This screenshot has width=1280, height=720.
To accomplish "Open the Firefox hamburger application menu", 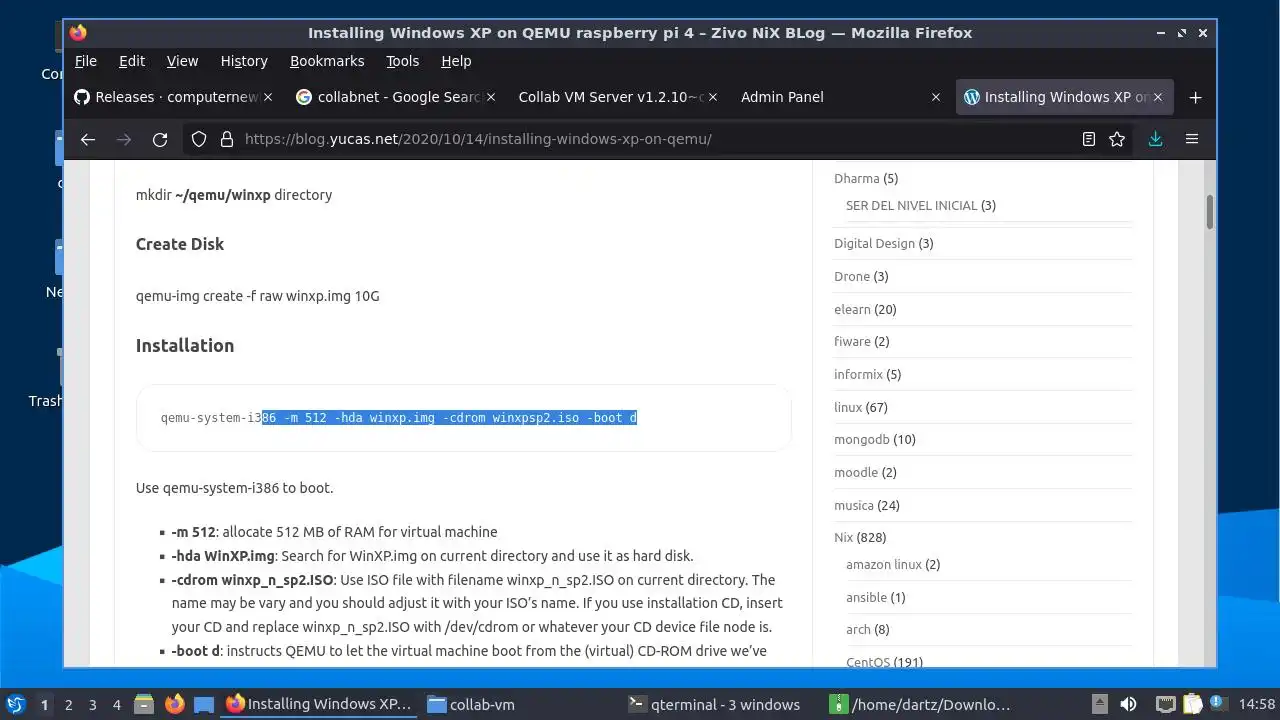I will point(1192,139).
